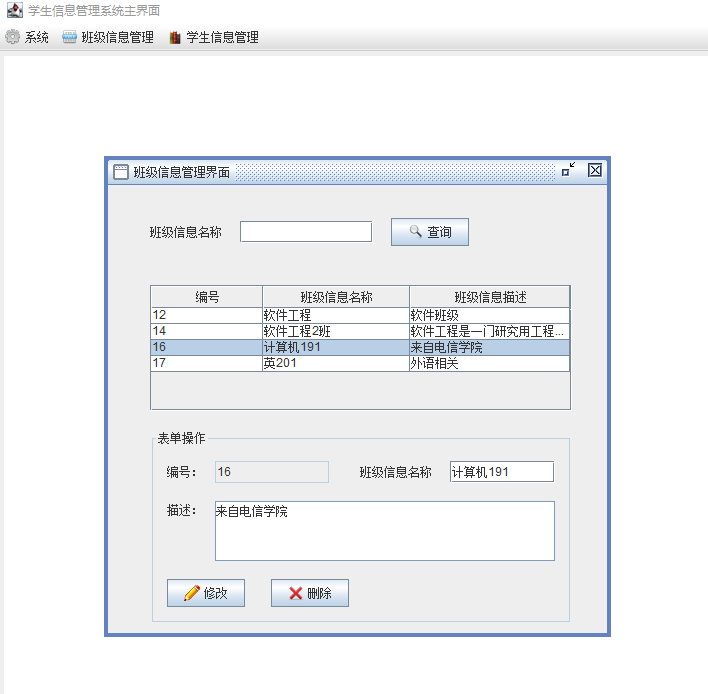708x694 pixels.
Task: Click the 编号 column header
Action: pyautogui.click(x=207, y=297)
